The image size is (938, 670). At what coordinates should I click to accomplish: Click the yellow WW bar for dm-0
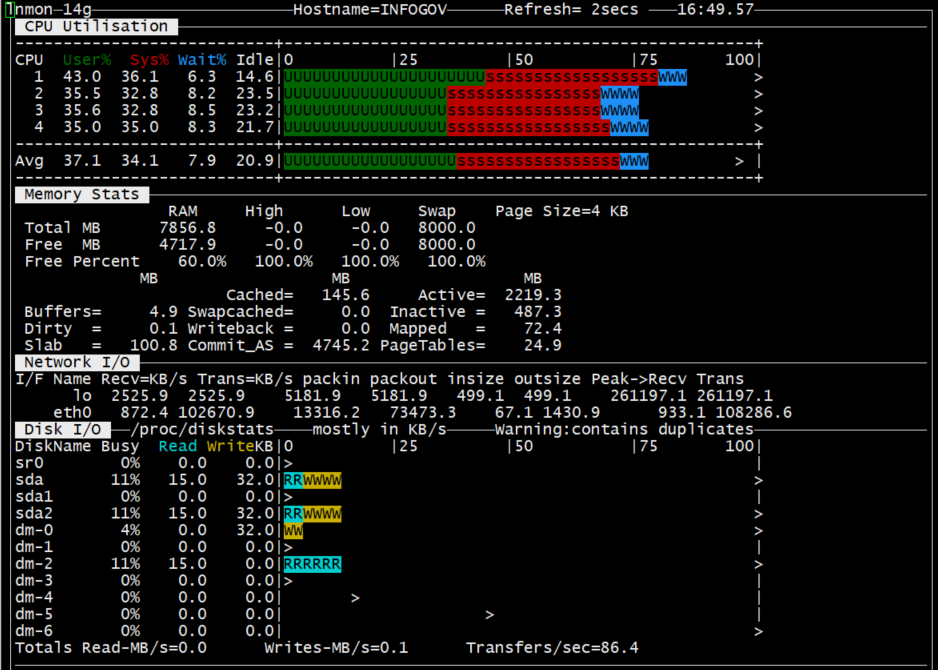[294, 531]
